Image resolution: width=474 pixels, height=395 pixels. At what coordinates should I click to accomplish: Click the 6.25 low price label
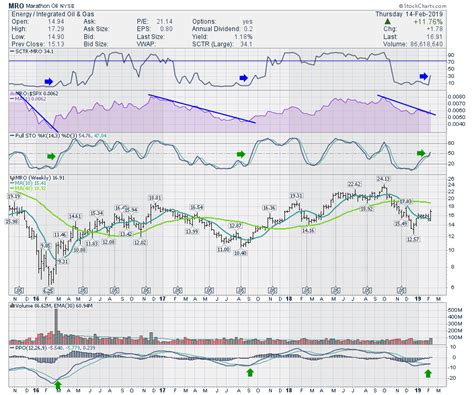[49, 290]
